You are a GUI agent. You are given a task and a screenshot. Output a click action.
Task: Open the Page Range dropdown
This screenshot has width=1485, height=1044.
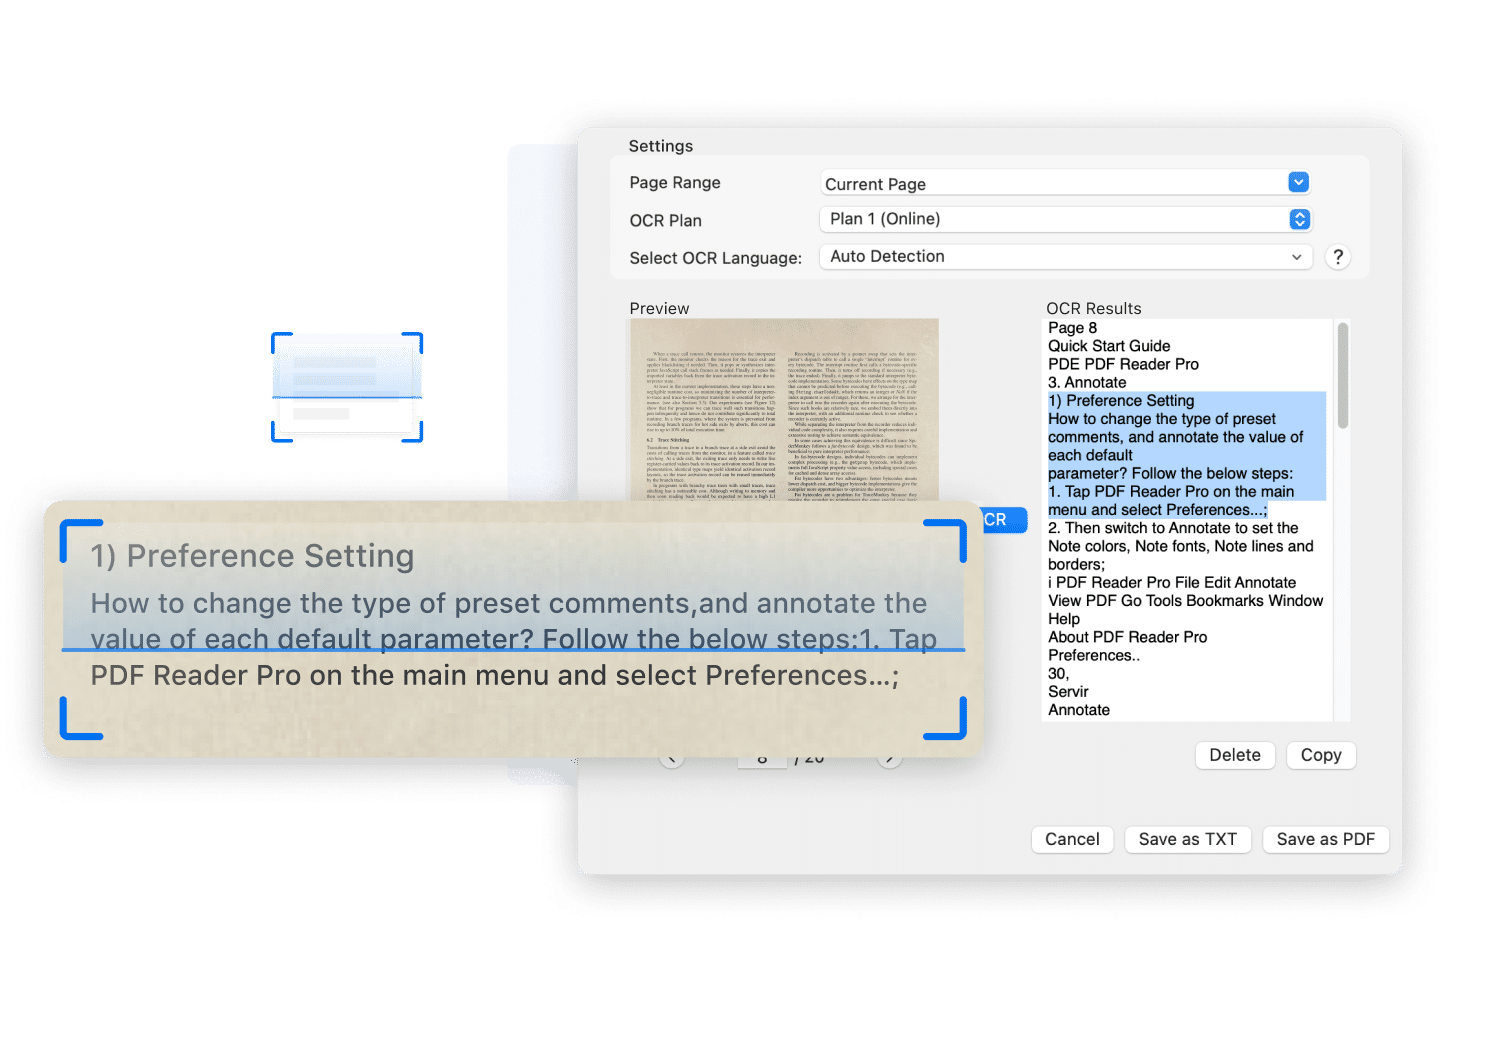point(1298,182)
